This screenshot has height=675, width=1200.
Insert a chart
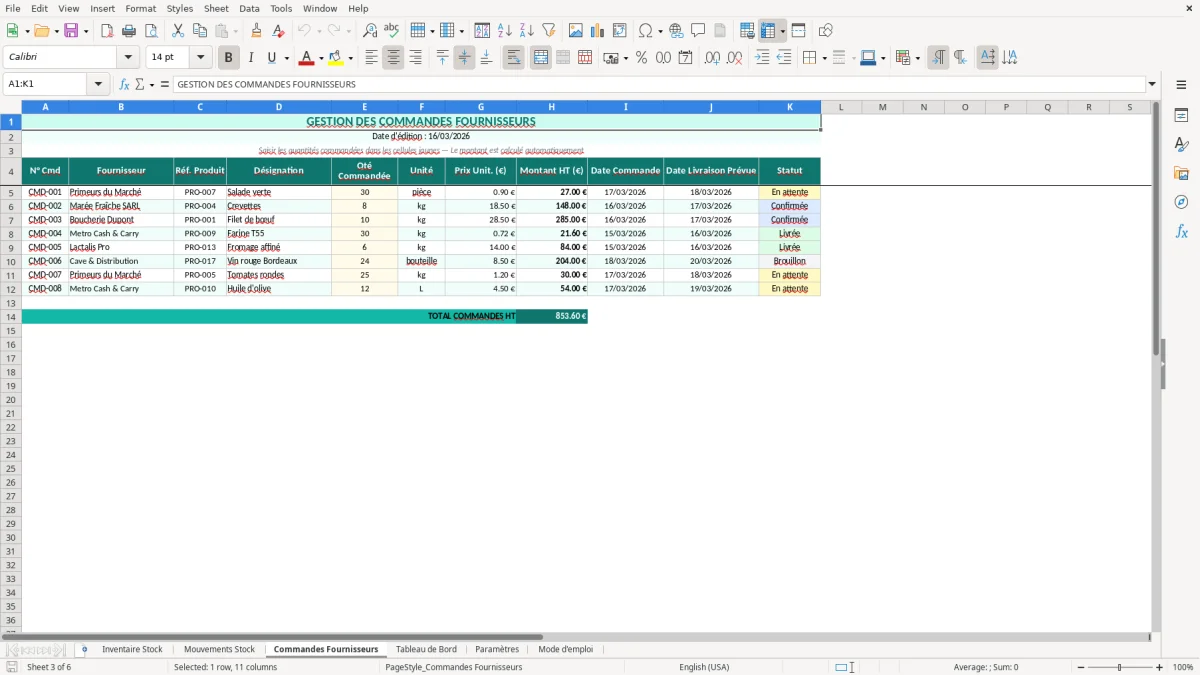(x=598, y=31)
